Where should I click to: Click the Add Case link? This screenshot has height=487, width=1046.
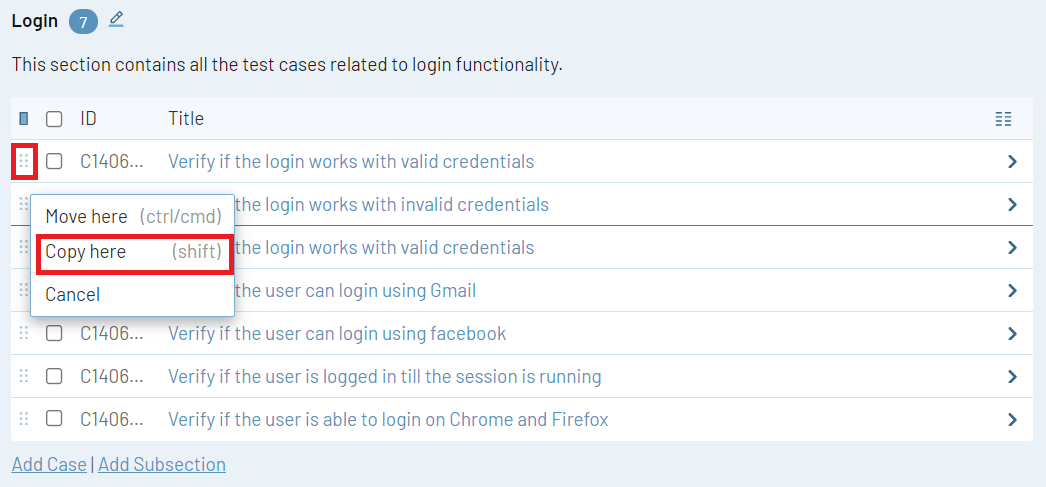point(48,464)
